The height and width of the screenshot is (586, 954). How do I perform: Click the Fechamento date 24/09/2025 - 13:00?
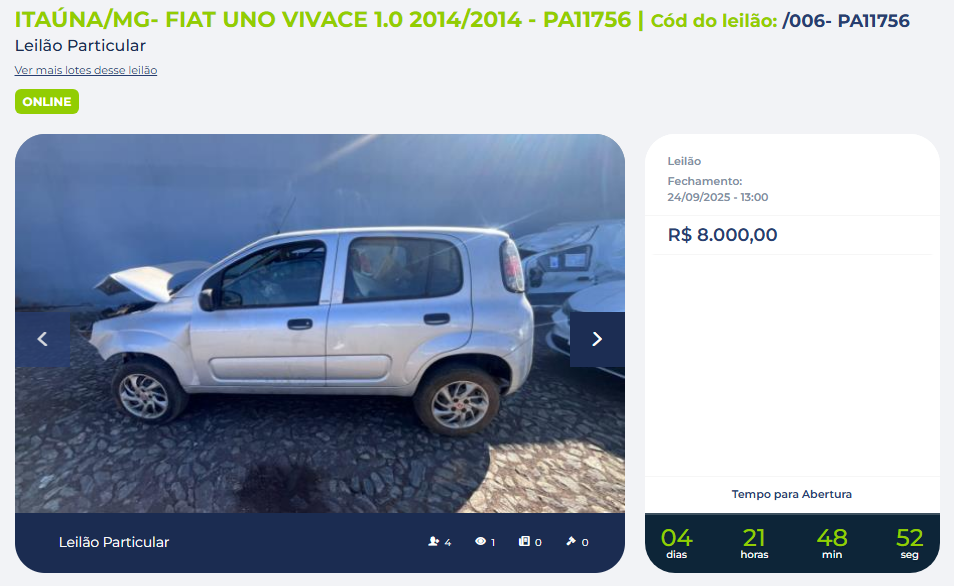(x=717, y=197)
